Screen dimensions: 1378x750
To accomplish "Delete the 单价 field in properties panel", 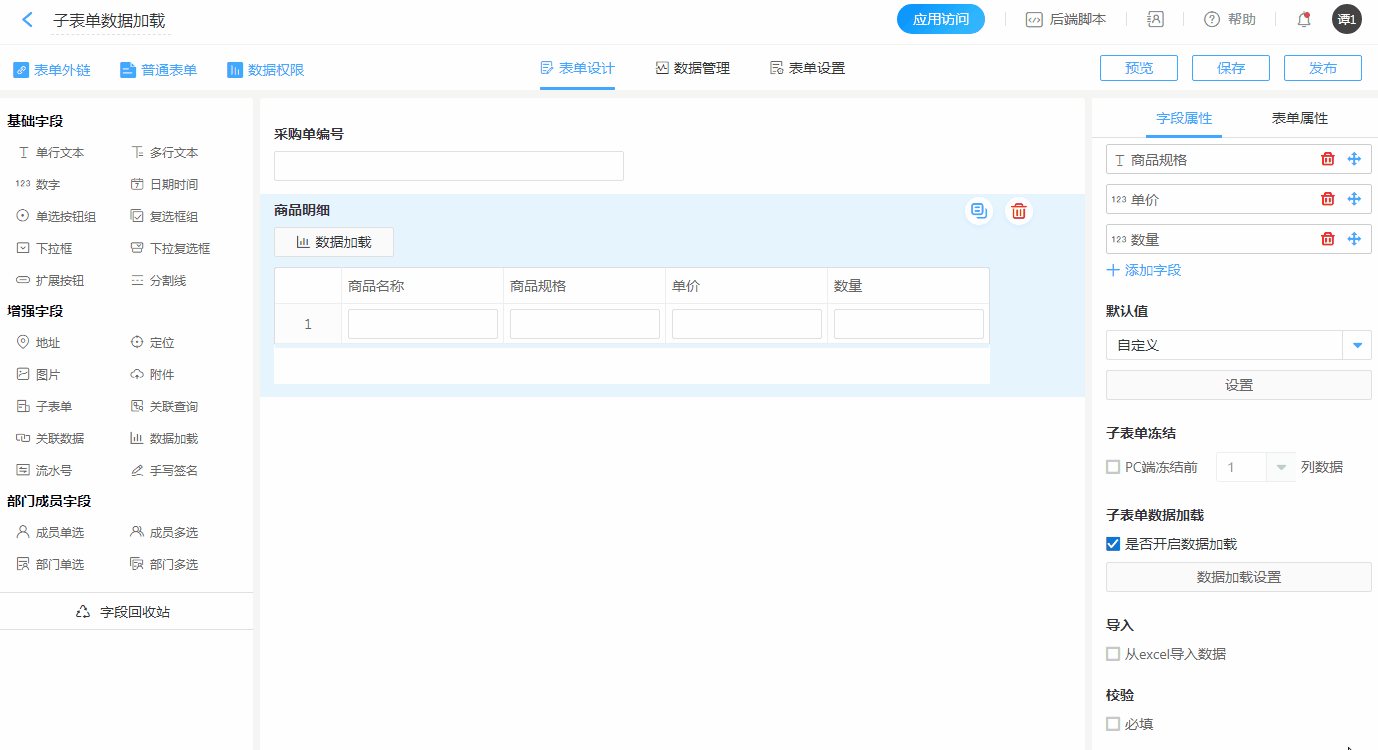I will click(1327, 199).
